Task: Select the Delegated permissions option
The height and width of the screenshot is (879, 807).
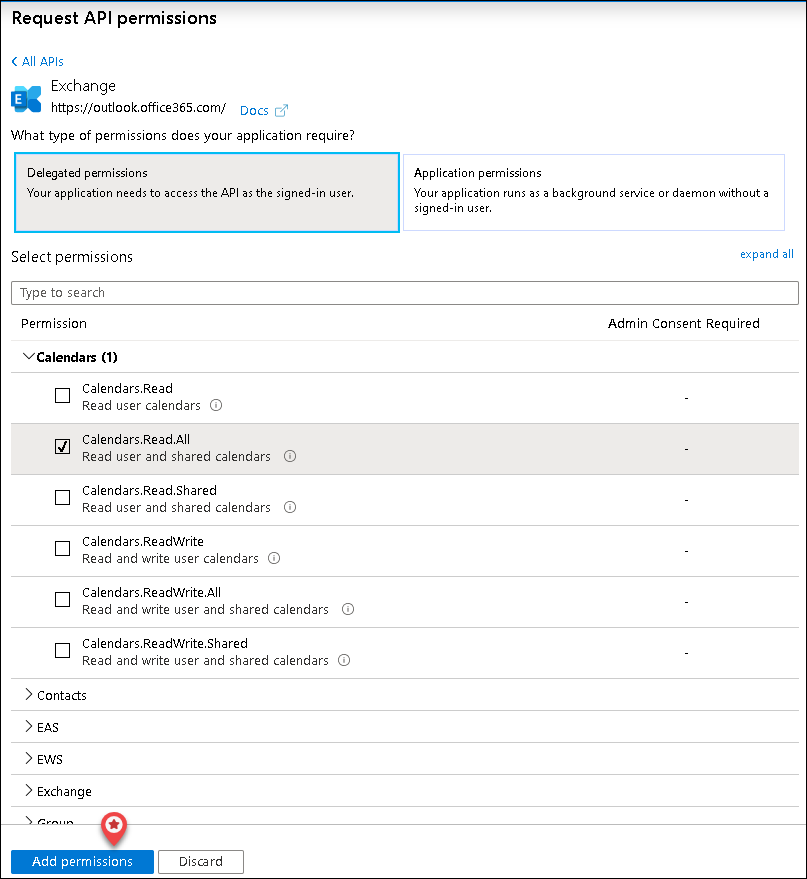Action: tap(205, 192)
